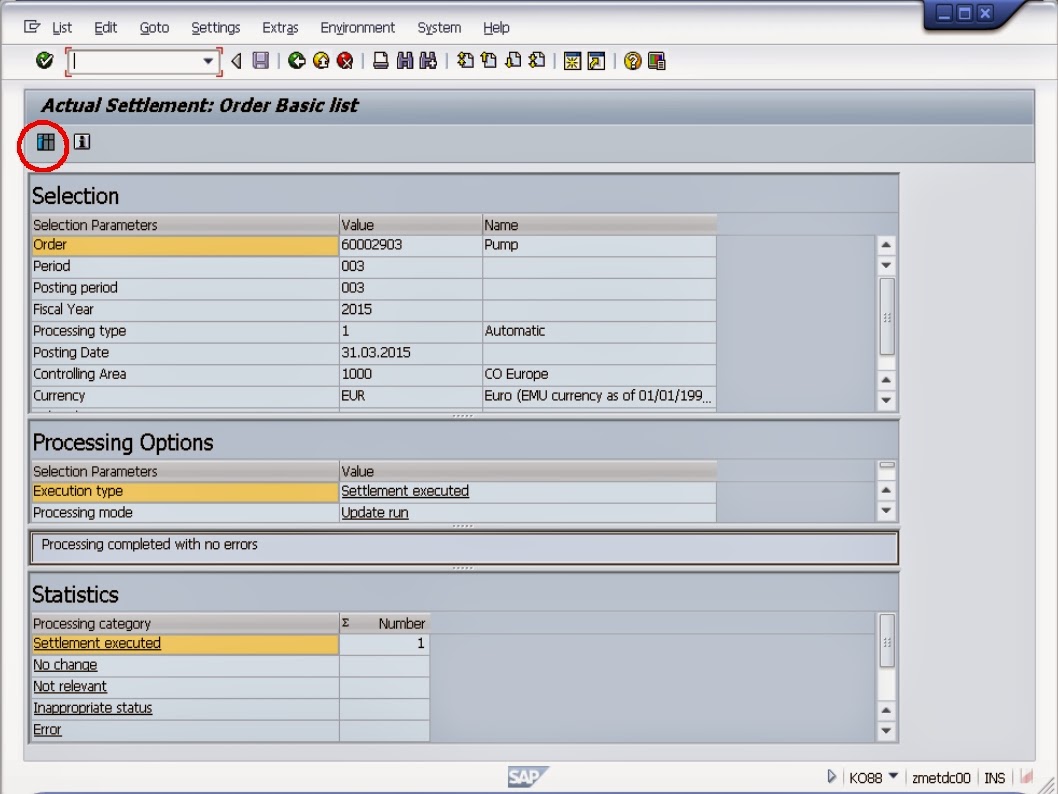Click the Next Page icon

513,61
